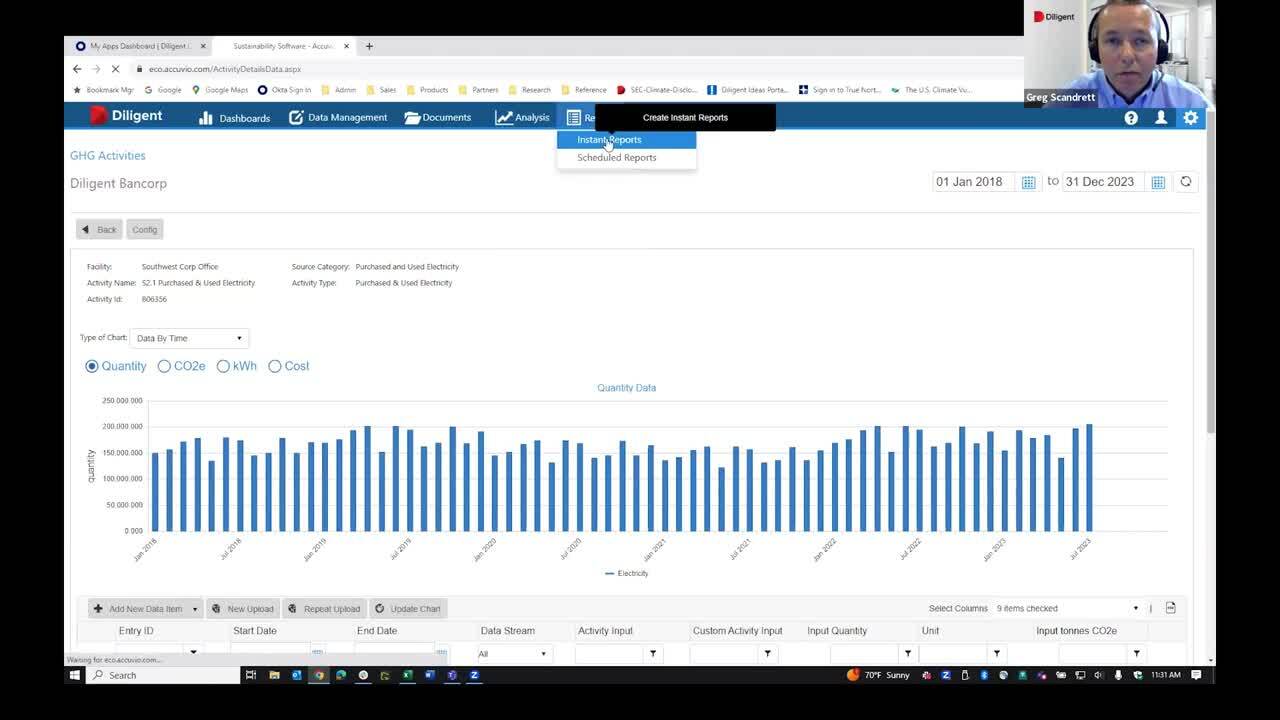Screen dimensions: 1280x720
Task: Click the taskbar Search box
Action: point(163,675)
